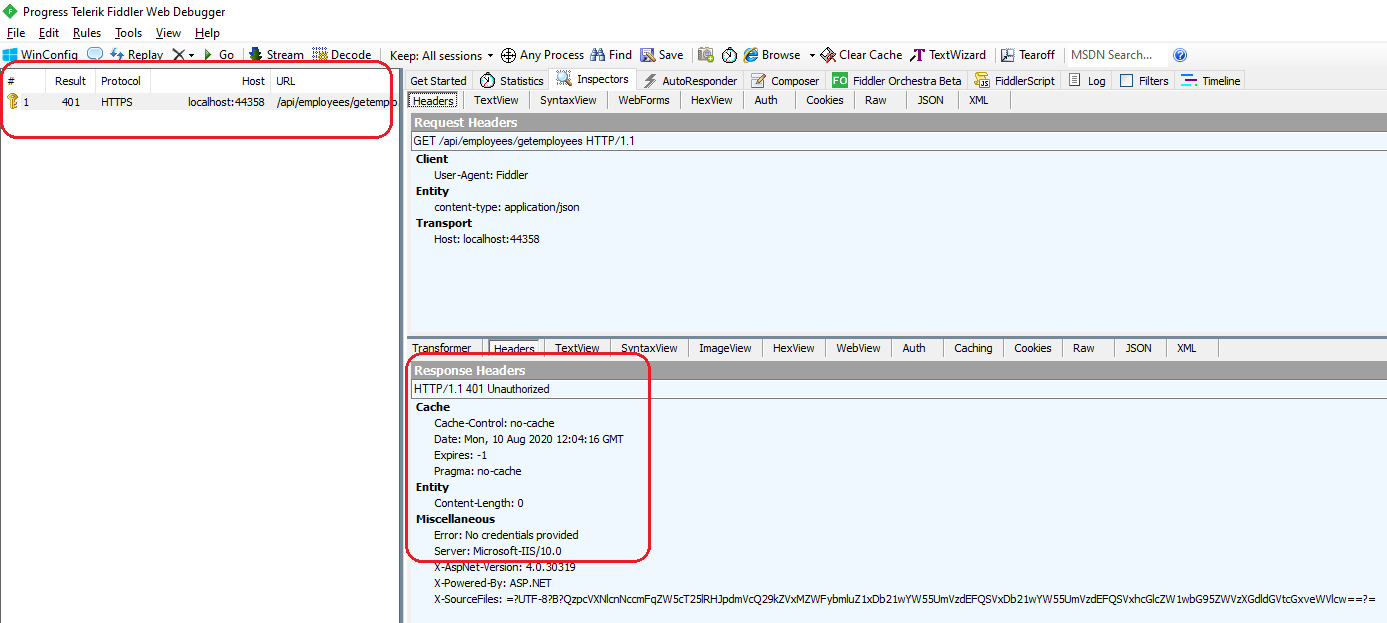This screenshot has width=1387, height=623.
Task: Click the MSDN Search input box
Action: click(1116, 55)
